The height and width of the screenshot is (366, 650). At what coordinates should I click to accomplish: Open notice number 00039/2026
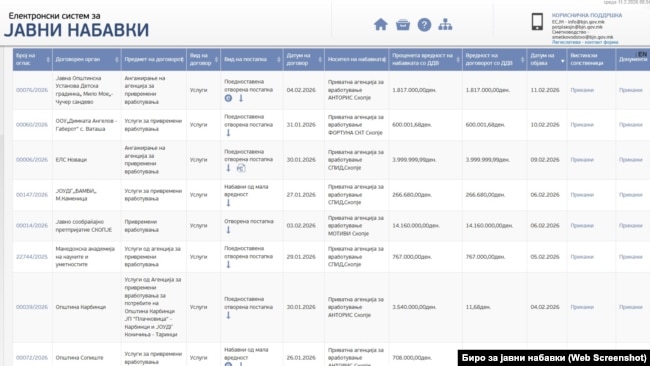coord(32,307)
